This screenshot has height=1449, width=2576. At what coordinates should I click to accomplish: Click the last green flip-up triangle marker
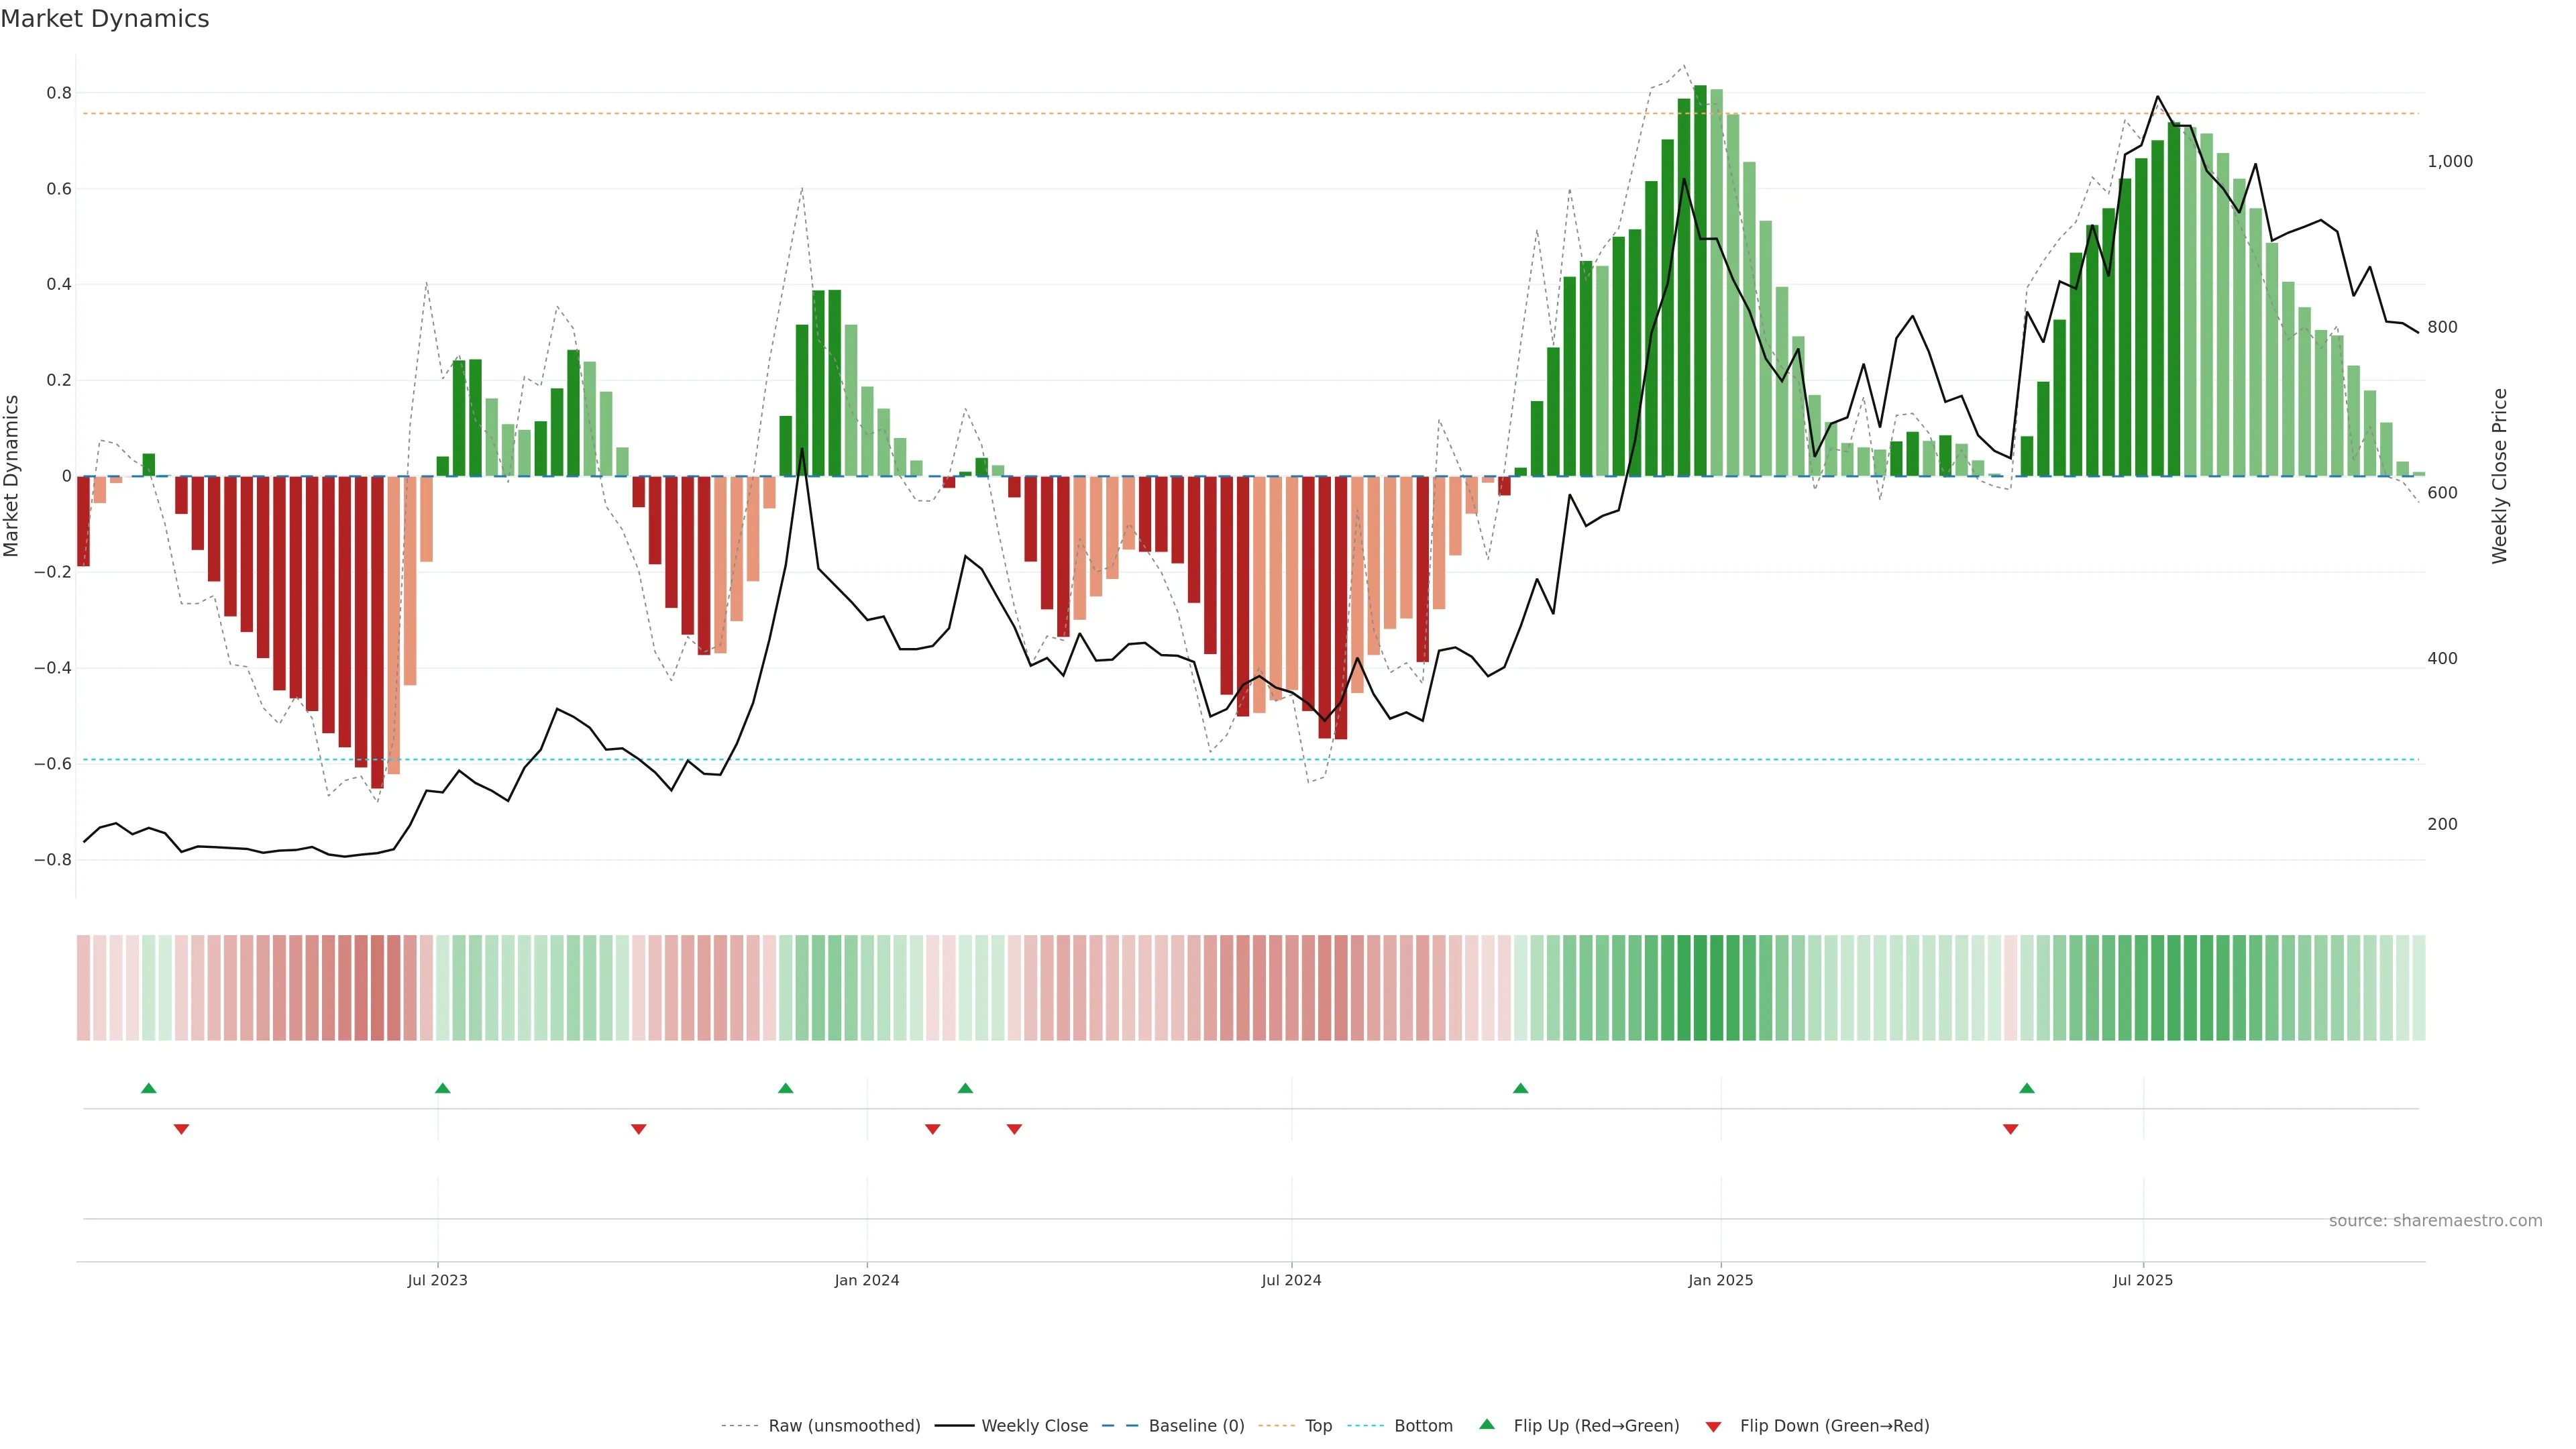click(x=2027, y=1088)
